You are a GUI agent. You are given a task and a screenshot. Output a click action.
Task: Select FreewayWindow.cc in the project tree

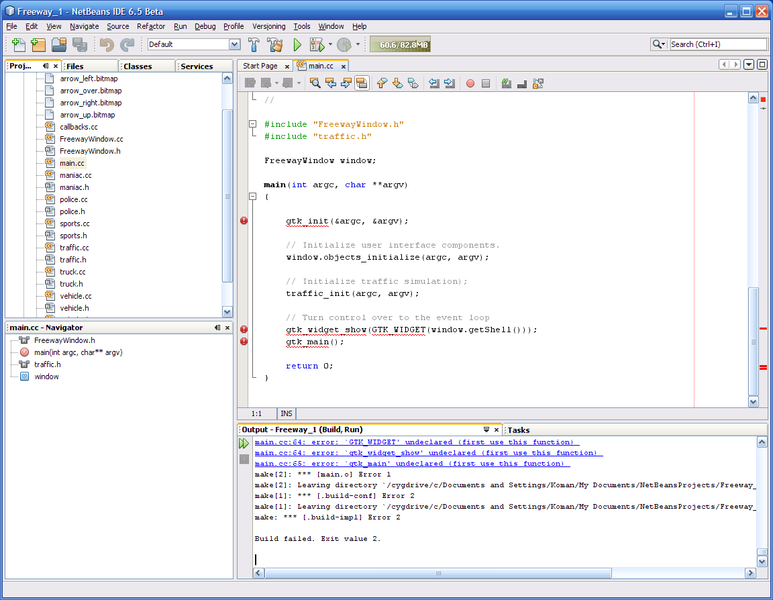tap(91, 139)
